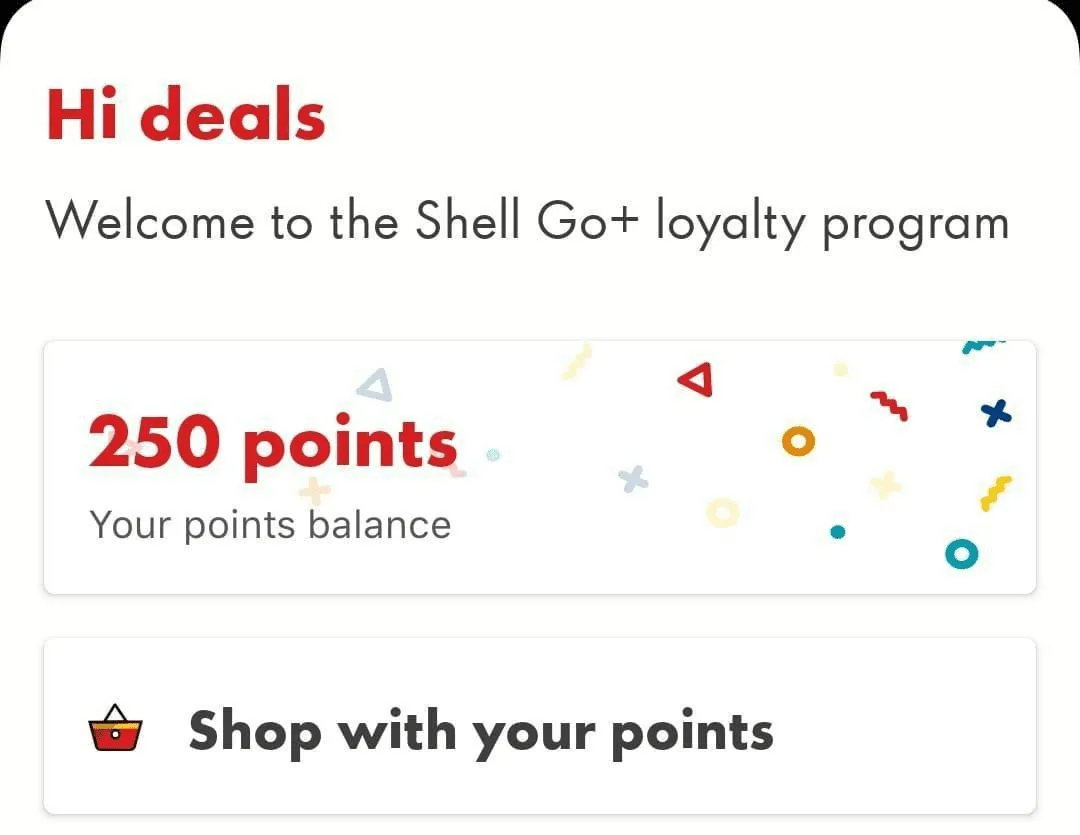Screen dimensions: 1080x835
Task: Choose the shopping basket icon to redeem points
Action: 115,730
